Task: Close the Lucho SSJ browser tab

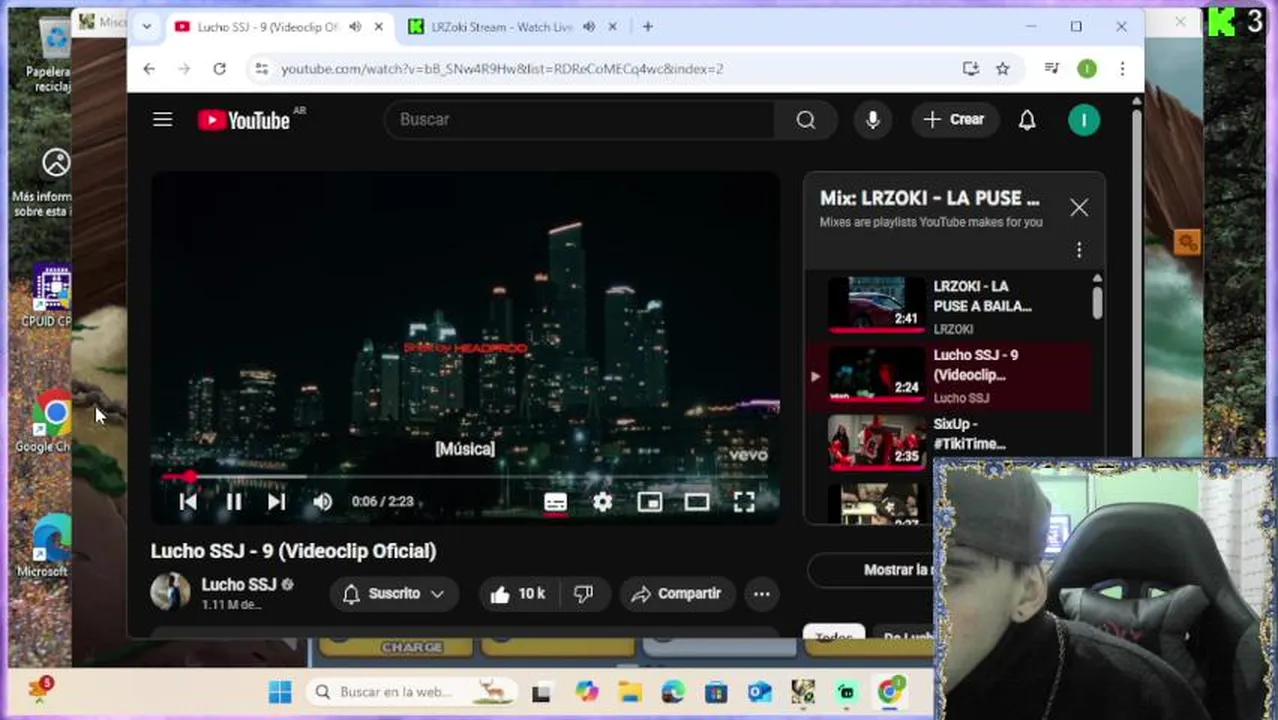Action: [378, 27]
